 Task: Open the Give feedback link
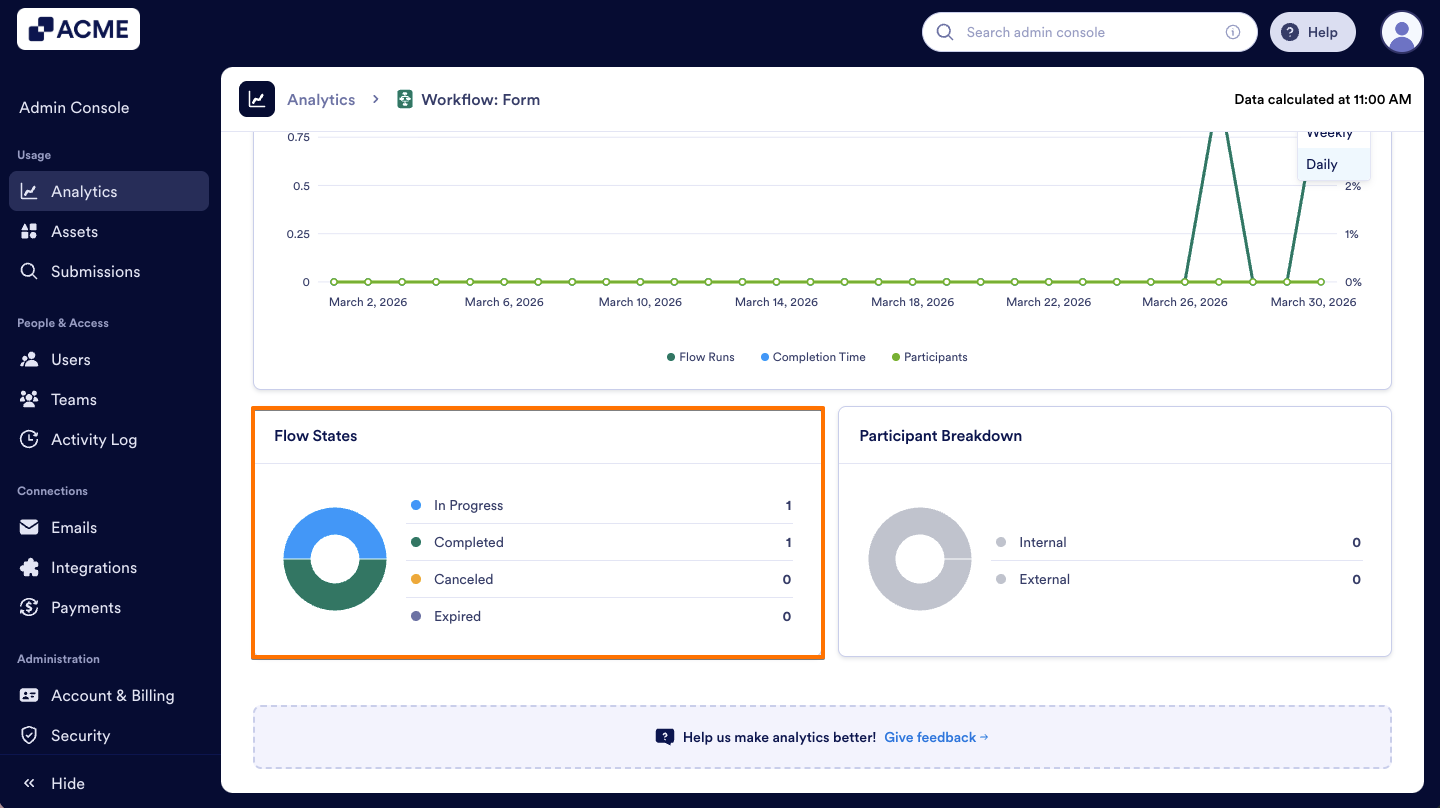[x=930, y=737]
